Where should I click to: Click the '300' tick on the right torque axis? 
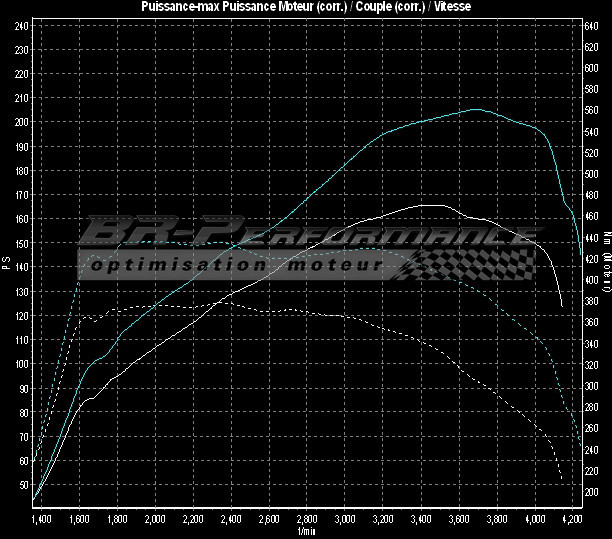pos(590,386)
